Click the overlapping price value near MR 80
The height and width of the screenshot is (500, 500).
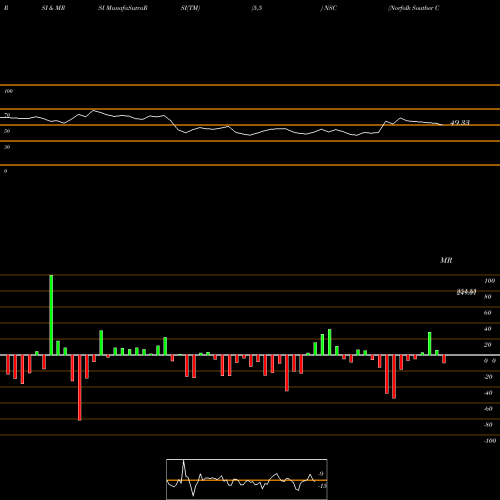coord(466,292)
